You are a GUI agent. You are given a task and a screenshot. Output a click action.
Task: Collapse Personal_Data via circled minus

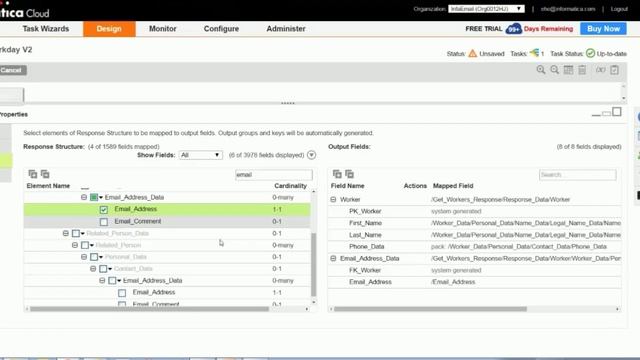coord(84,257)
